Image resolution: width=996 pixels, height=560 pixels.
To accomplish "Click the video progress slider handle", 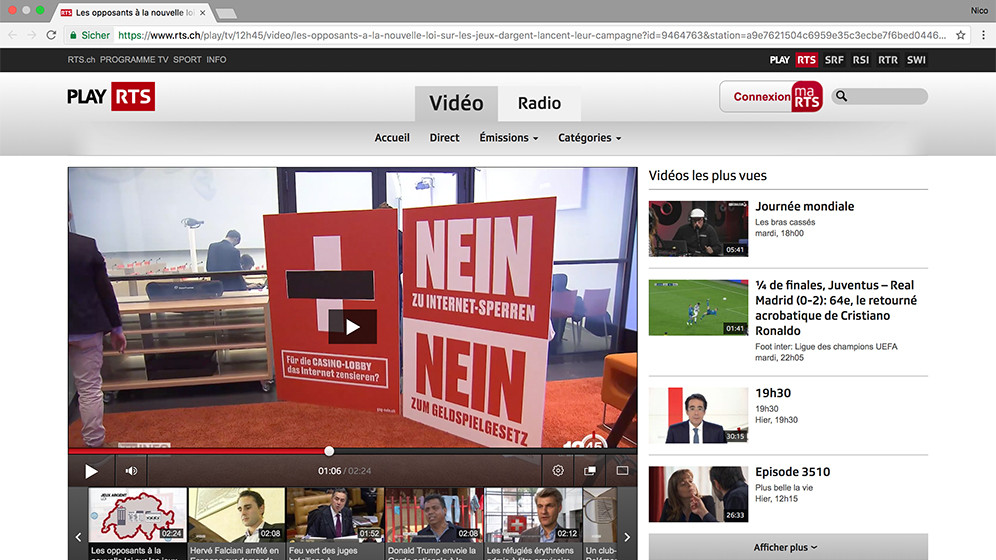I will click(x=329, y=451).
